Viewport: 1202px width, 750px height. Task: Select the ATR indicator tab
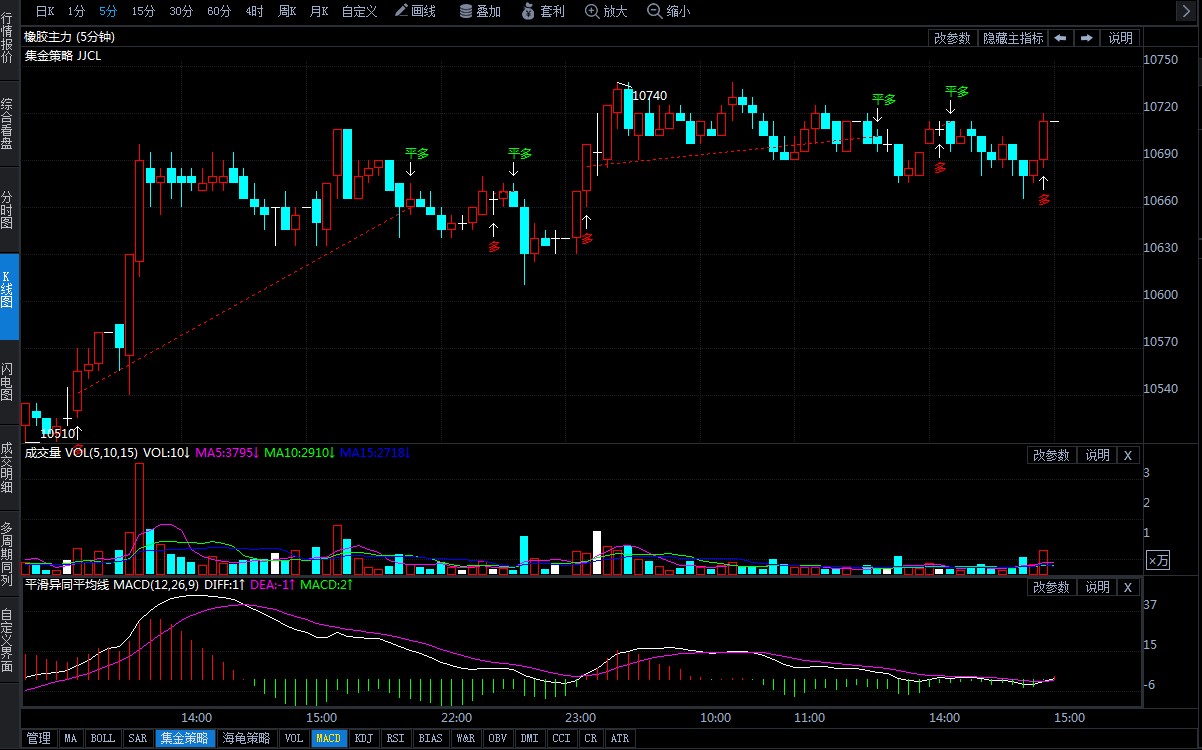tap(620, 739)
